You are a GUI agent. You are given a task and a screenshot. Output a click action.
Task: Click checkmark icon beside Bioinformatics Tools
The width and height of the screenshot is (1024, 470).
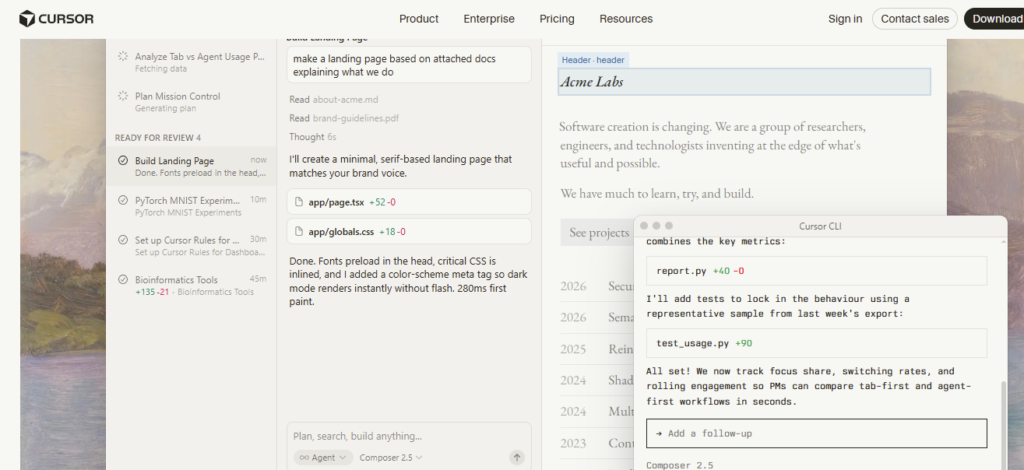pos(123,279)
